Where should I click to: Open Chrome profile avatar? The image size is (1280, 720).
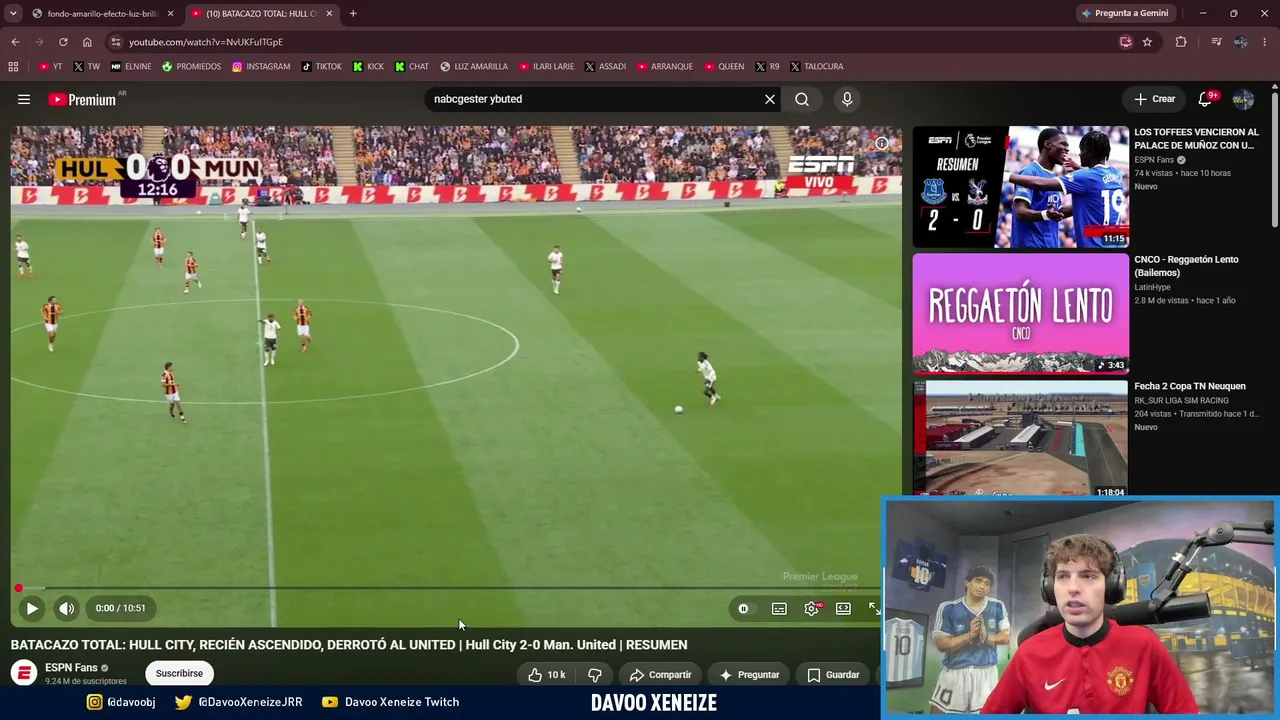click(1241, 42)
